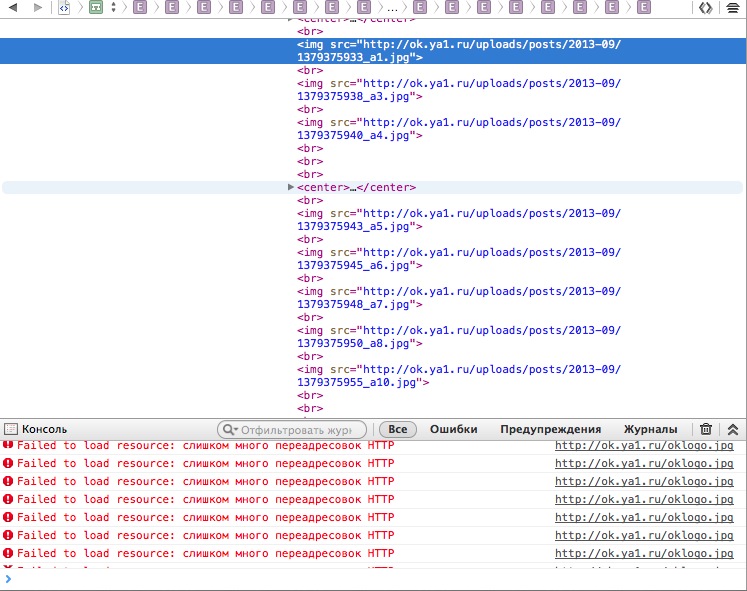Click the green DOM tree breadcrumb icon
747x591 pixels.
[x=95, y=7]
